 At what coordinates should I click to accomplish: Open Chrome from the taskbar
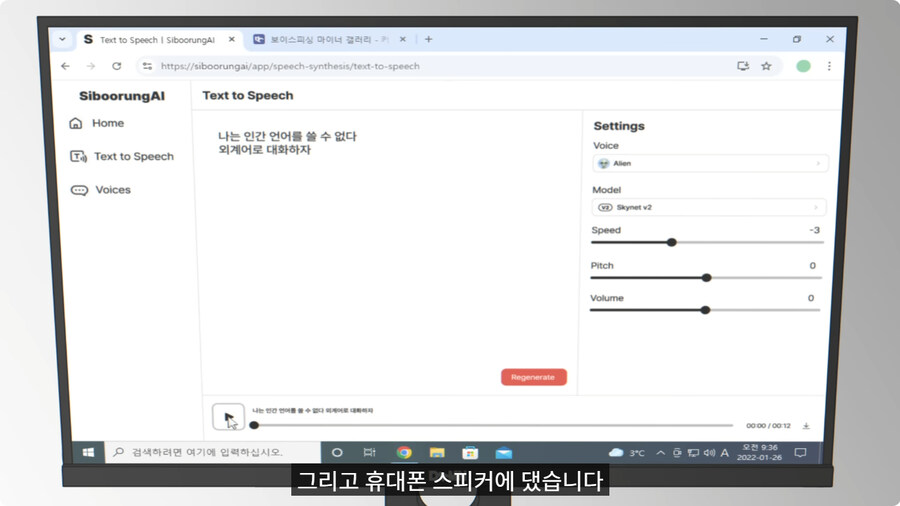[404, 453]
